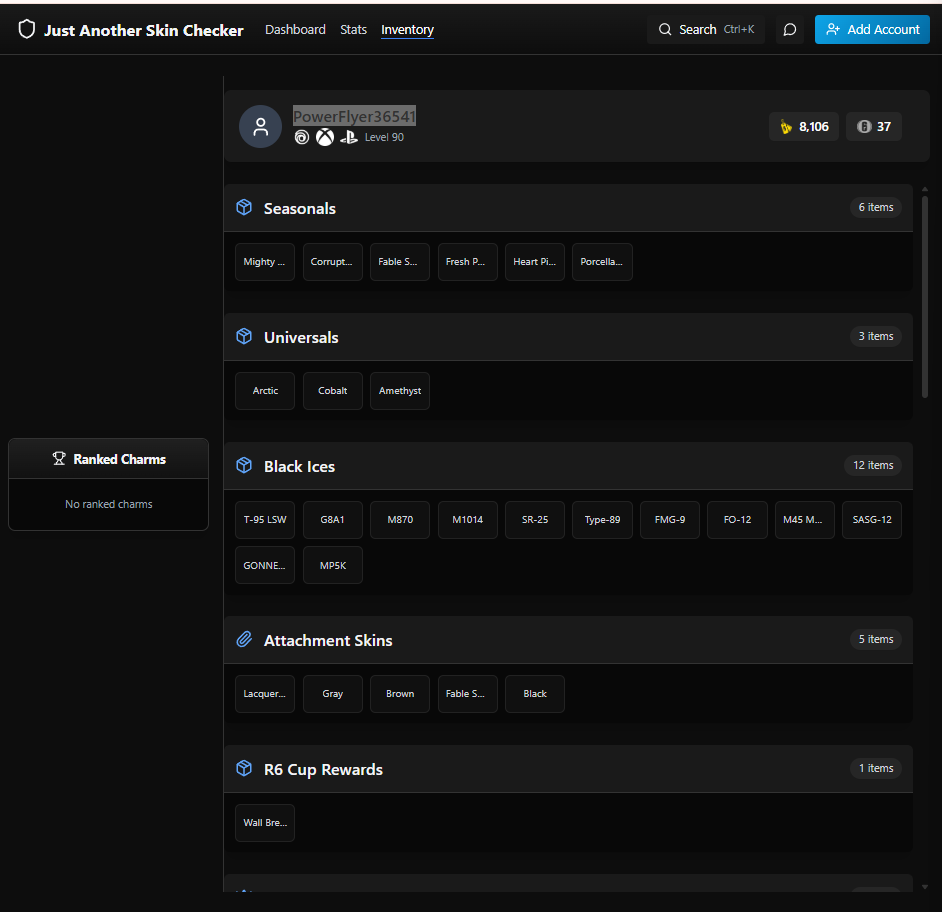Click the GONNE... black ice
This screenshot has height=912, width=942.
click(x=264, y=565)
